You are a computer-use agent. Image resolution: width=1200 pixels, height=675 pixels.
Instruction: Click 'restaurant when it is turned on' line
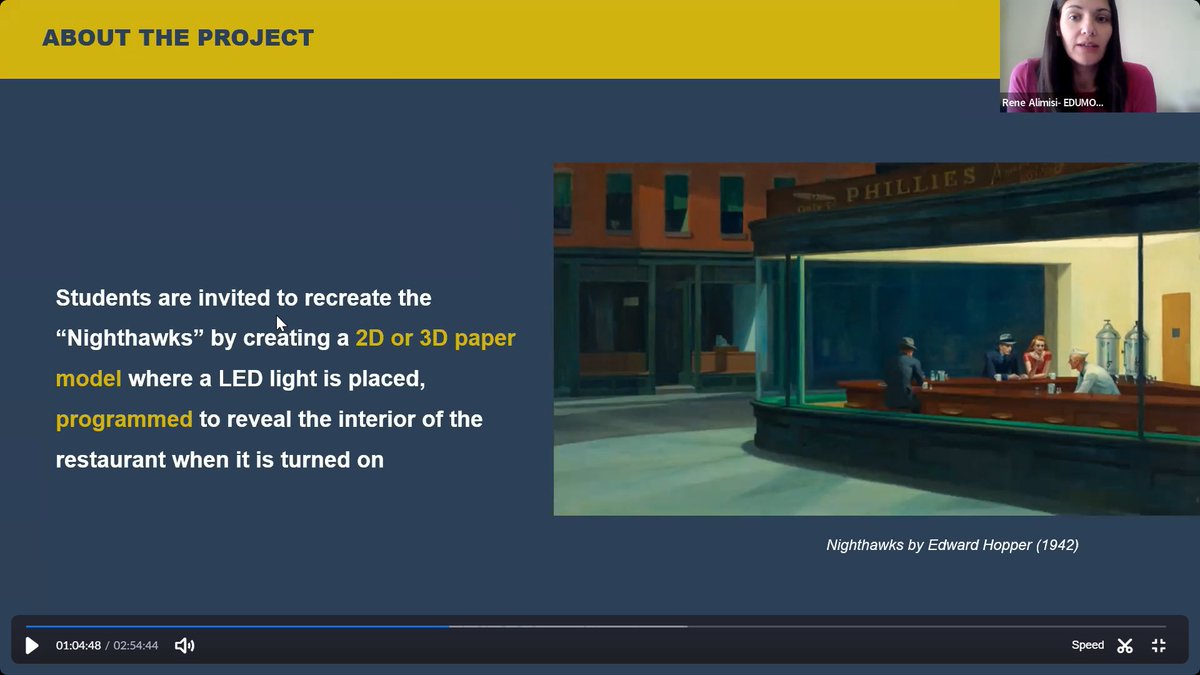click(x=220, y=461)
